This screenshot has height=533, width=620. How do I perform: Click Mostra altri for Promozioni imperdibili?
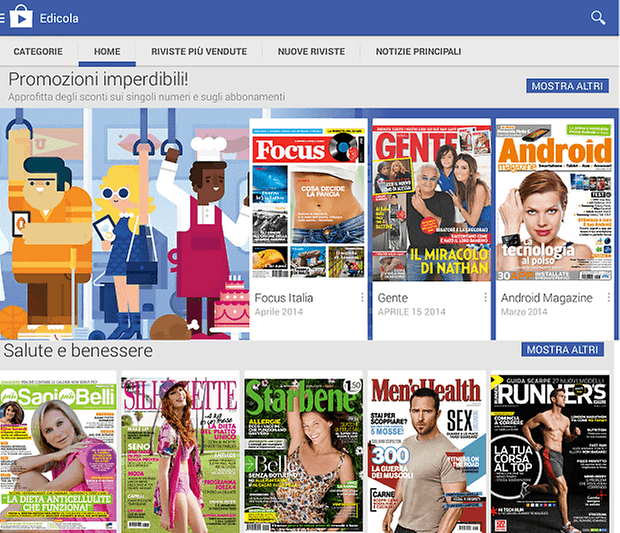point(567,86)
